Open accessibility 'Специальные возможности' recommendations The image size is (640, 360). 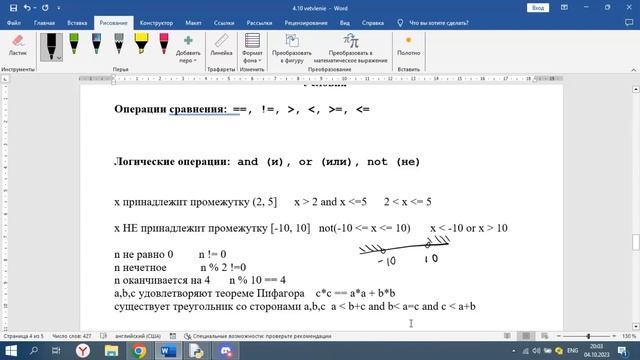point(258,336)
